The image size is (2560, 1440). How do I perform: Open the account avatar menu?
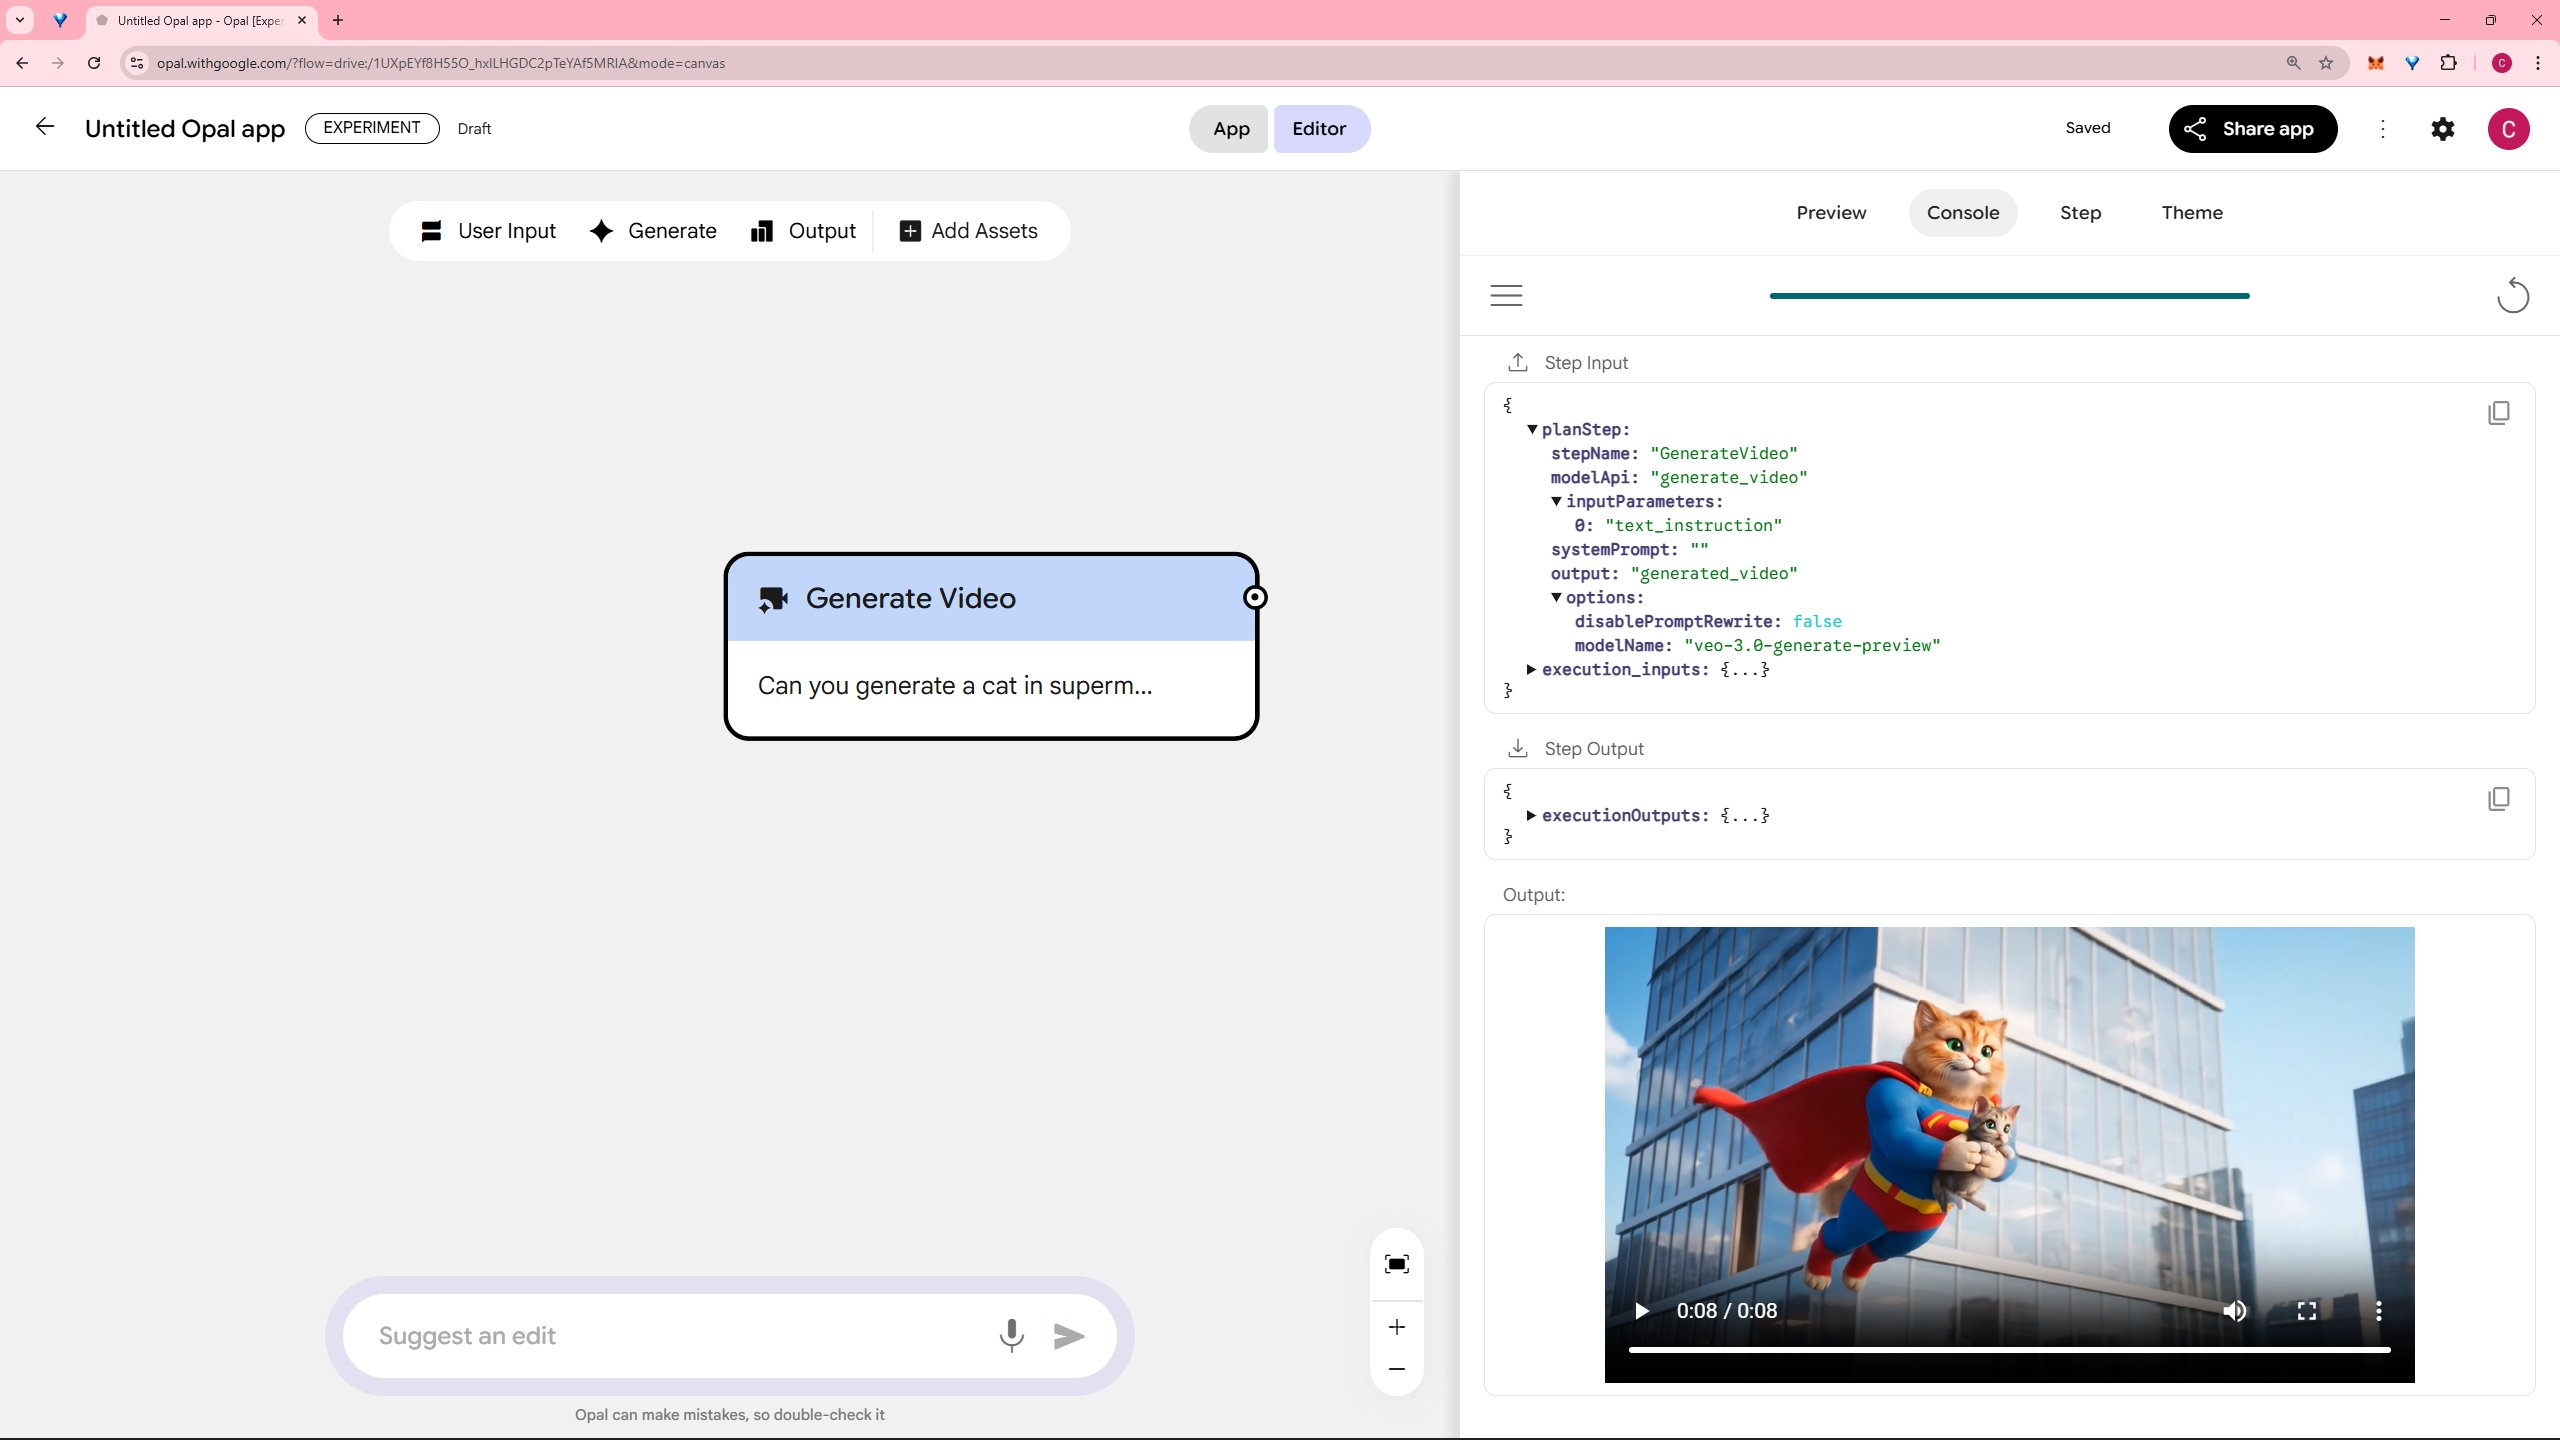coord(2508,129)
